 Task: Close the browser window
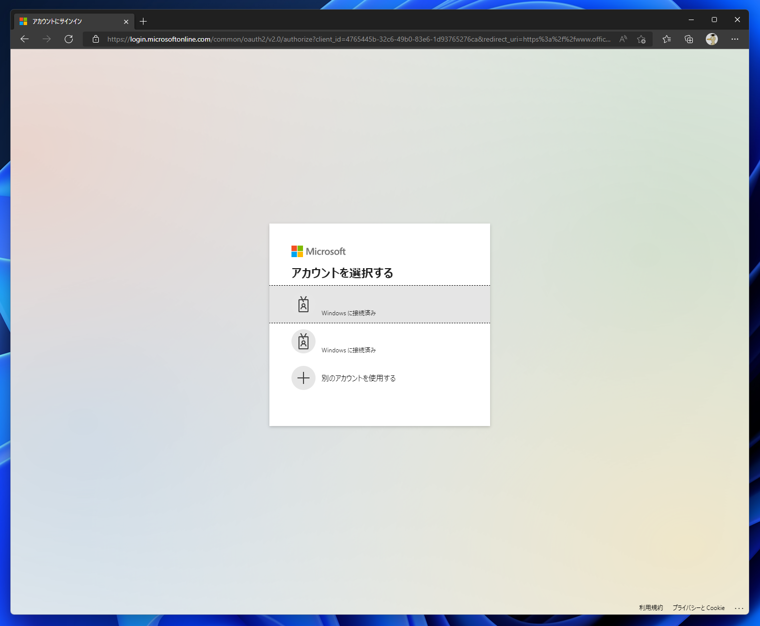point(737,20)
